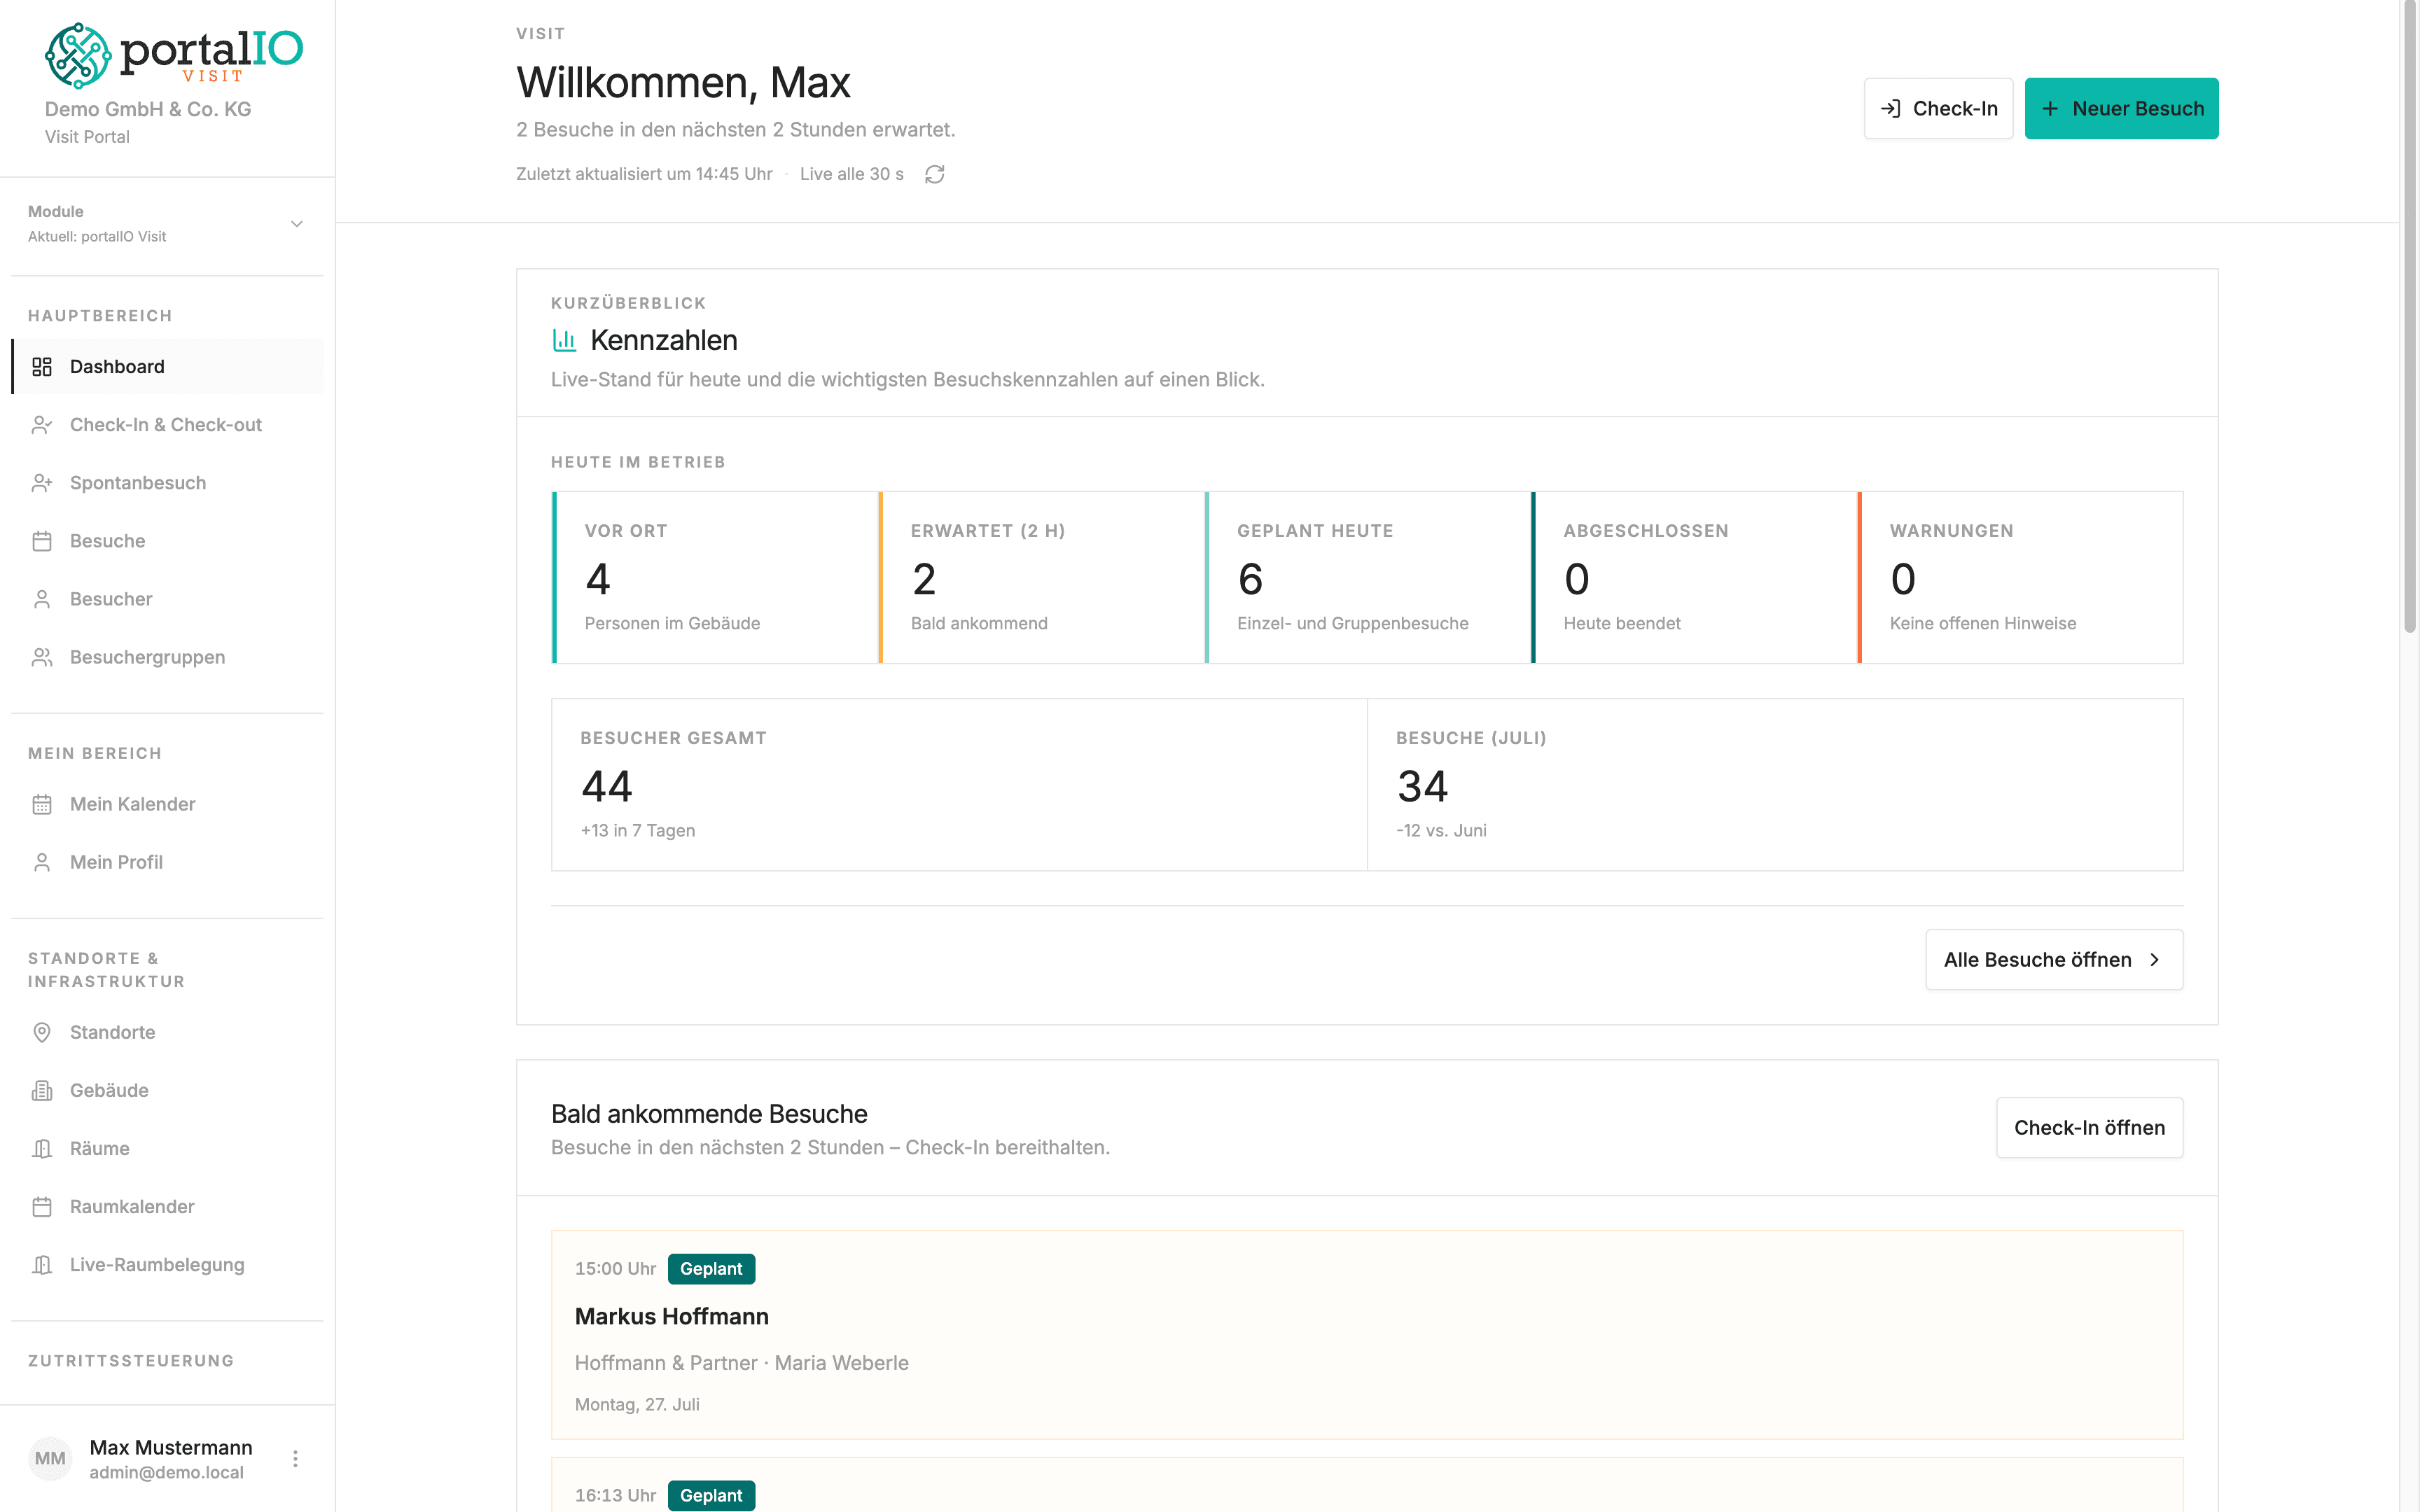
Task: Click the Mein Kalender calendar icon
Action: point(42,804)
